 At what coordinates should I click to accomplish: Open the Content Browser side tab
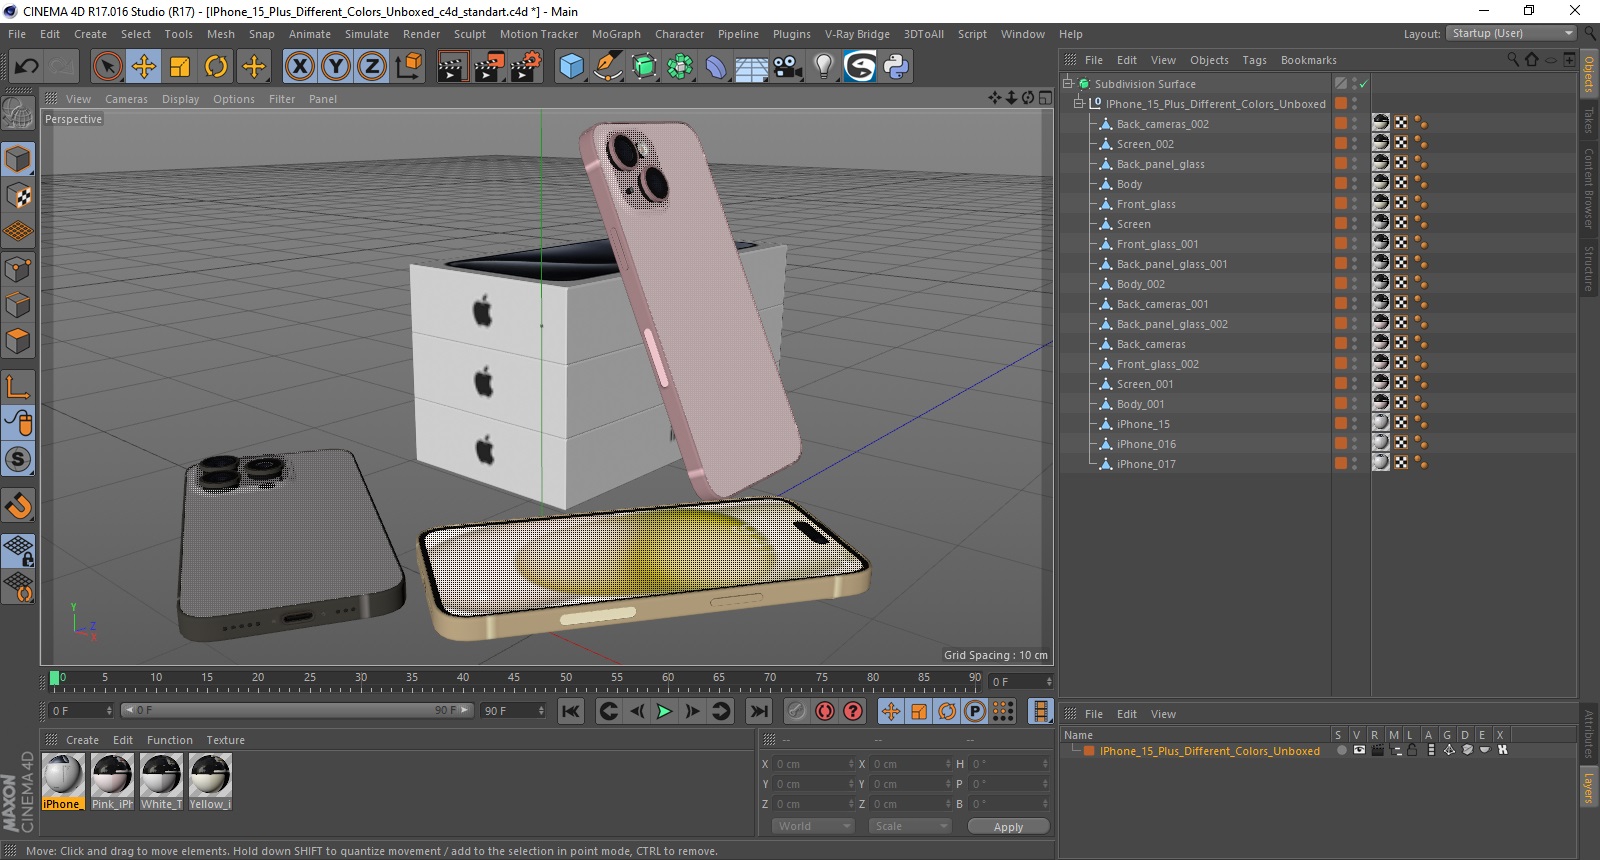[1588, 188]
